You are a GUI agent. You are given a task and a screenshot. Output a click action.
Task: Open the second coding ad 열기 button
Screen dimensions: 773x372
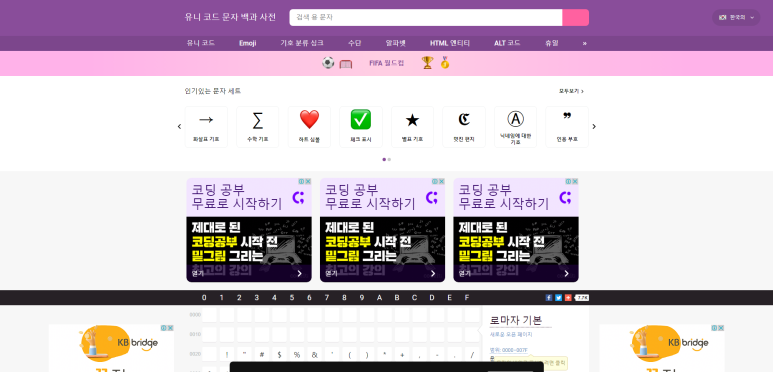click(383, 273)
